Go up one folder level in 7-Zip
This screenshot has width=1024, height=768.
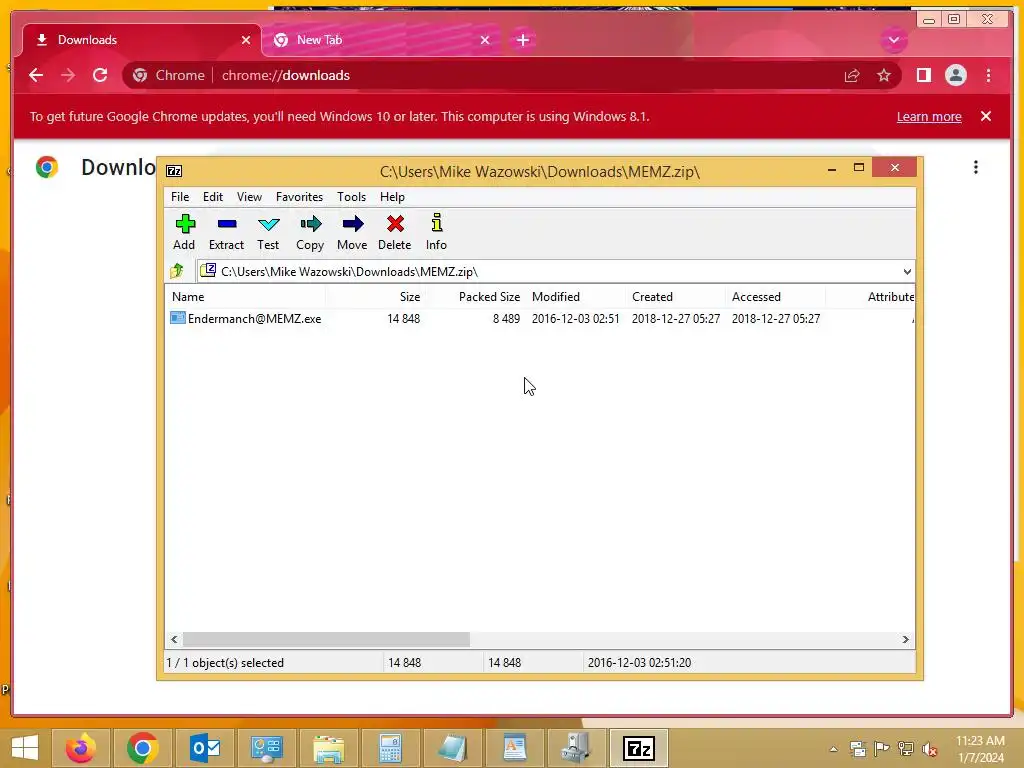177,271
